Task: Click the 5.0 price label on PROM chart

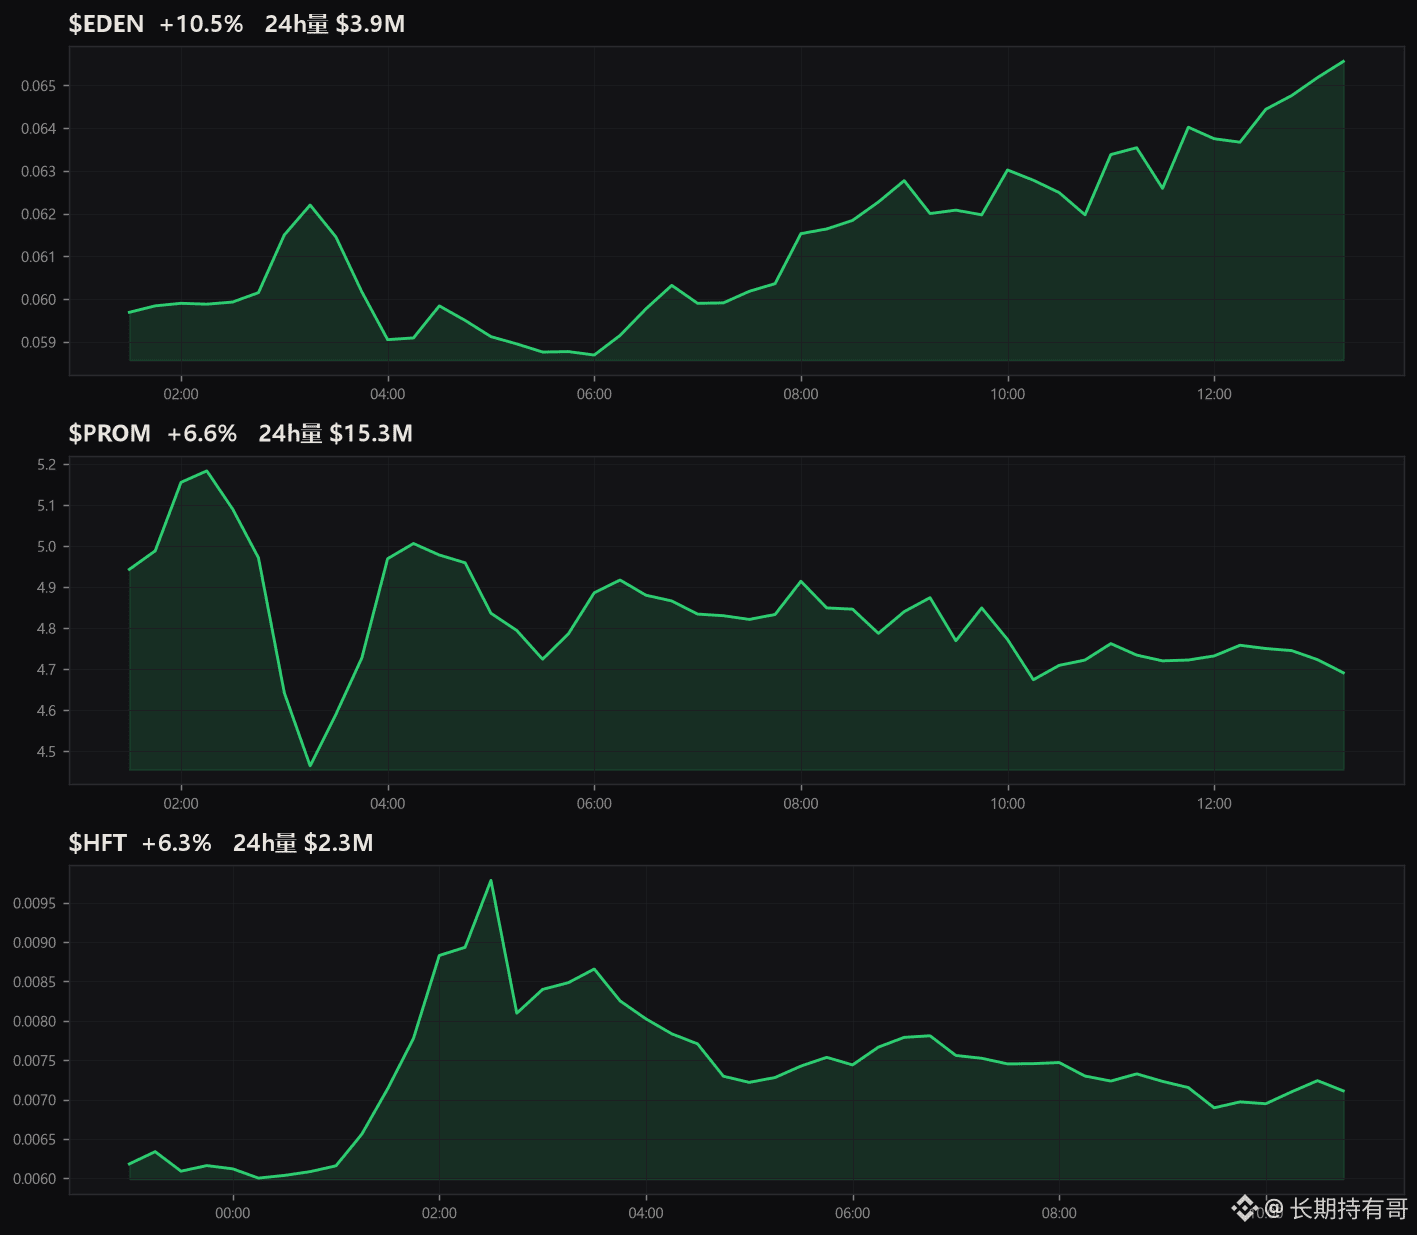Action: (47, 547)
